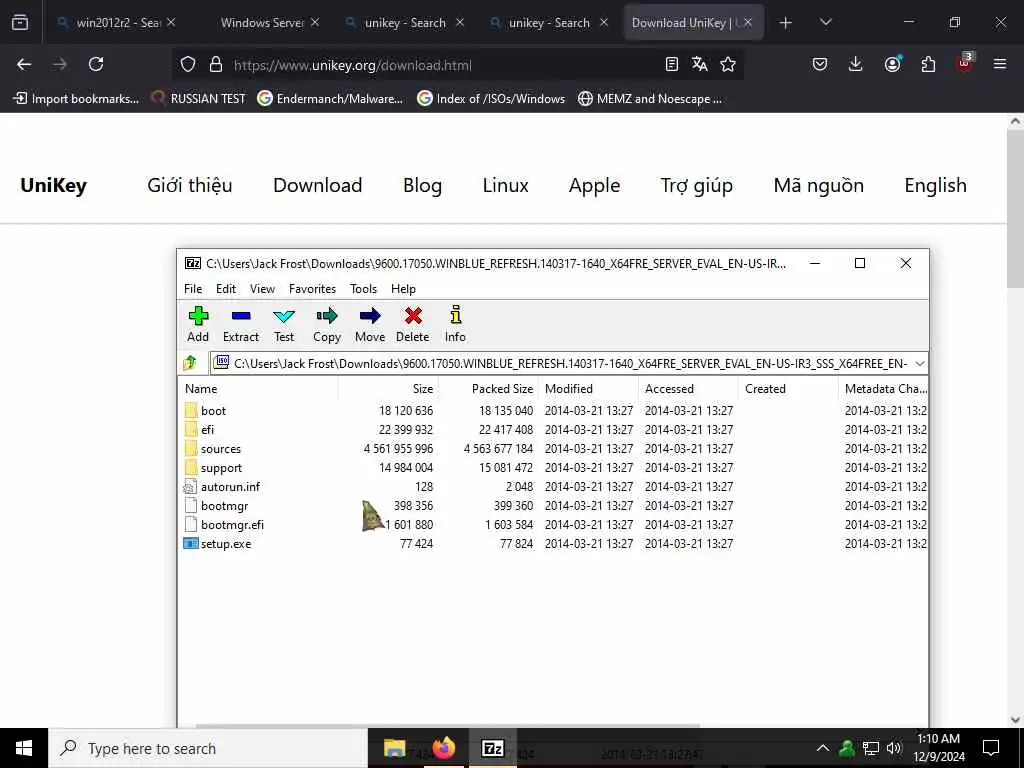
Task: Open File Explorer from the taskbar
Action: pos(394,748)
